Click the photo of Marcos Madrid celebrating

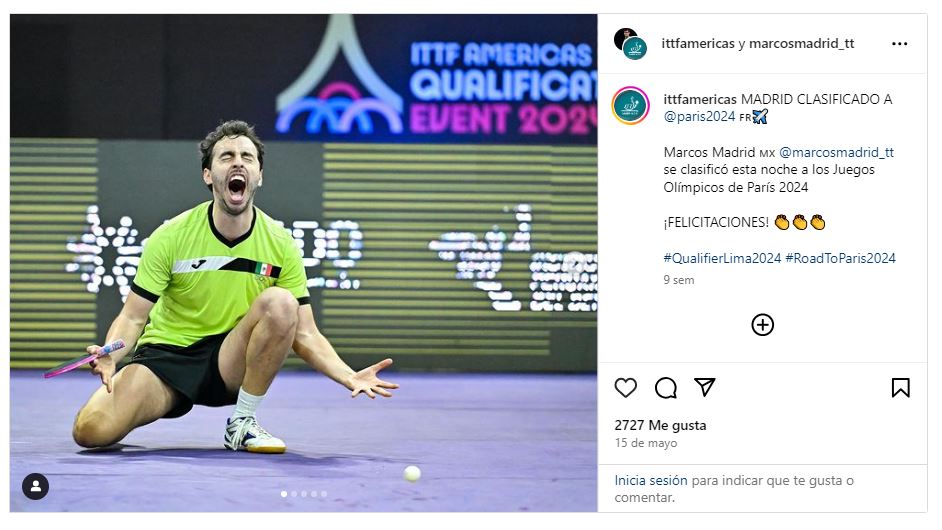point(303,263)
